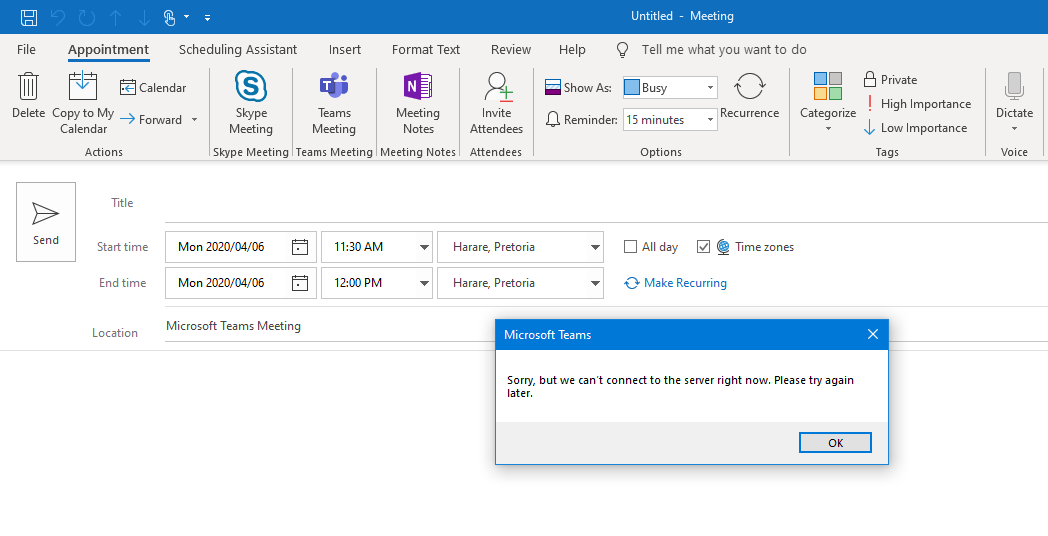The width and height of the screenshot is (1048, 536).
Task: Click the Show As status icon
Action: coord(553,88)
